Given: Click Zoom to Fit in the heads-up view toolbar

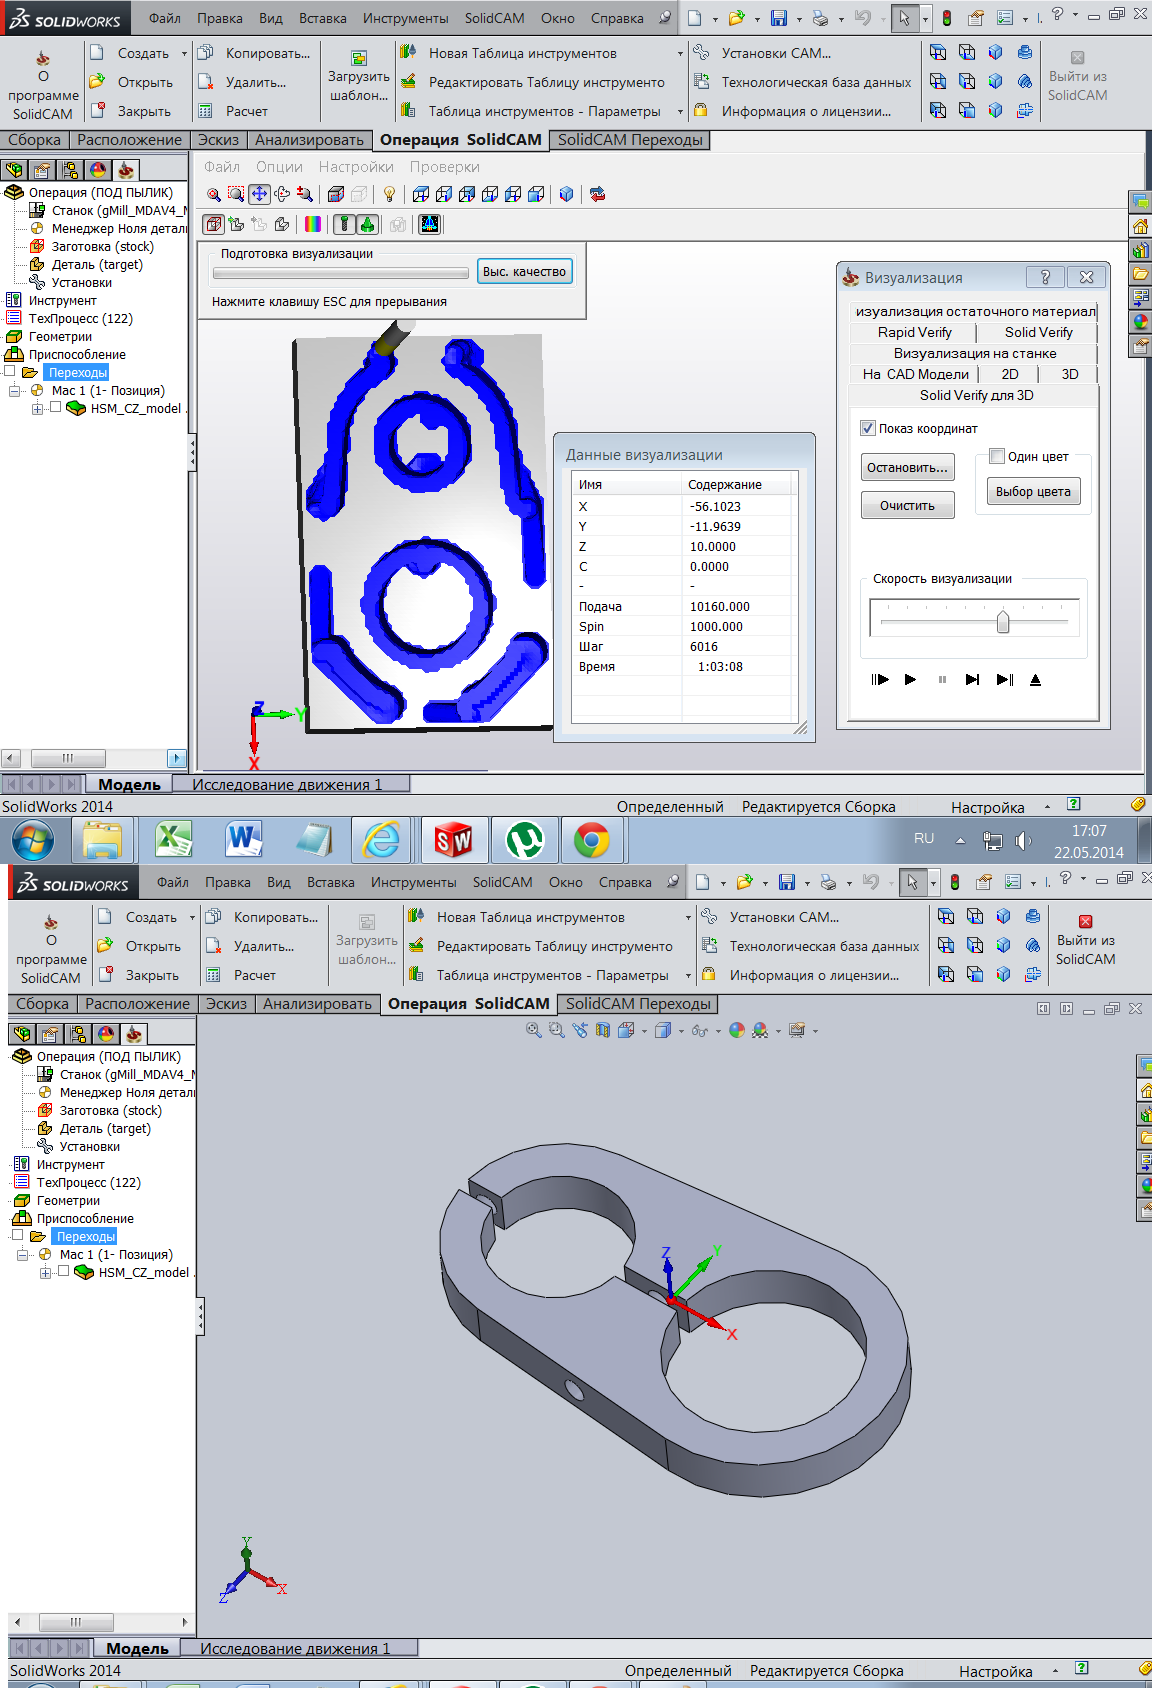Looking at the screenshot, I should tap(534, 1030).
